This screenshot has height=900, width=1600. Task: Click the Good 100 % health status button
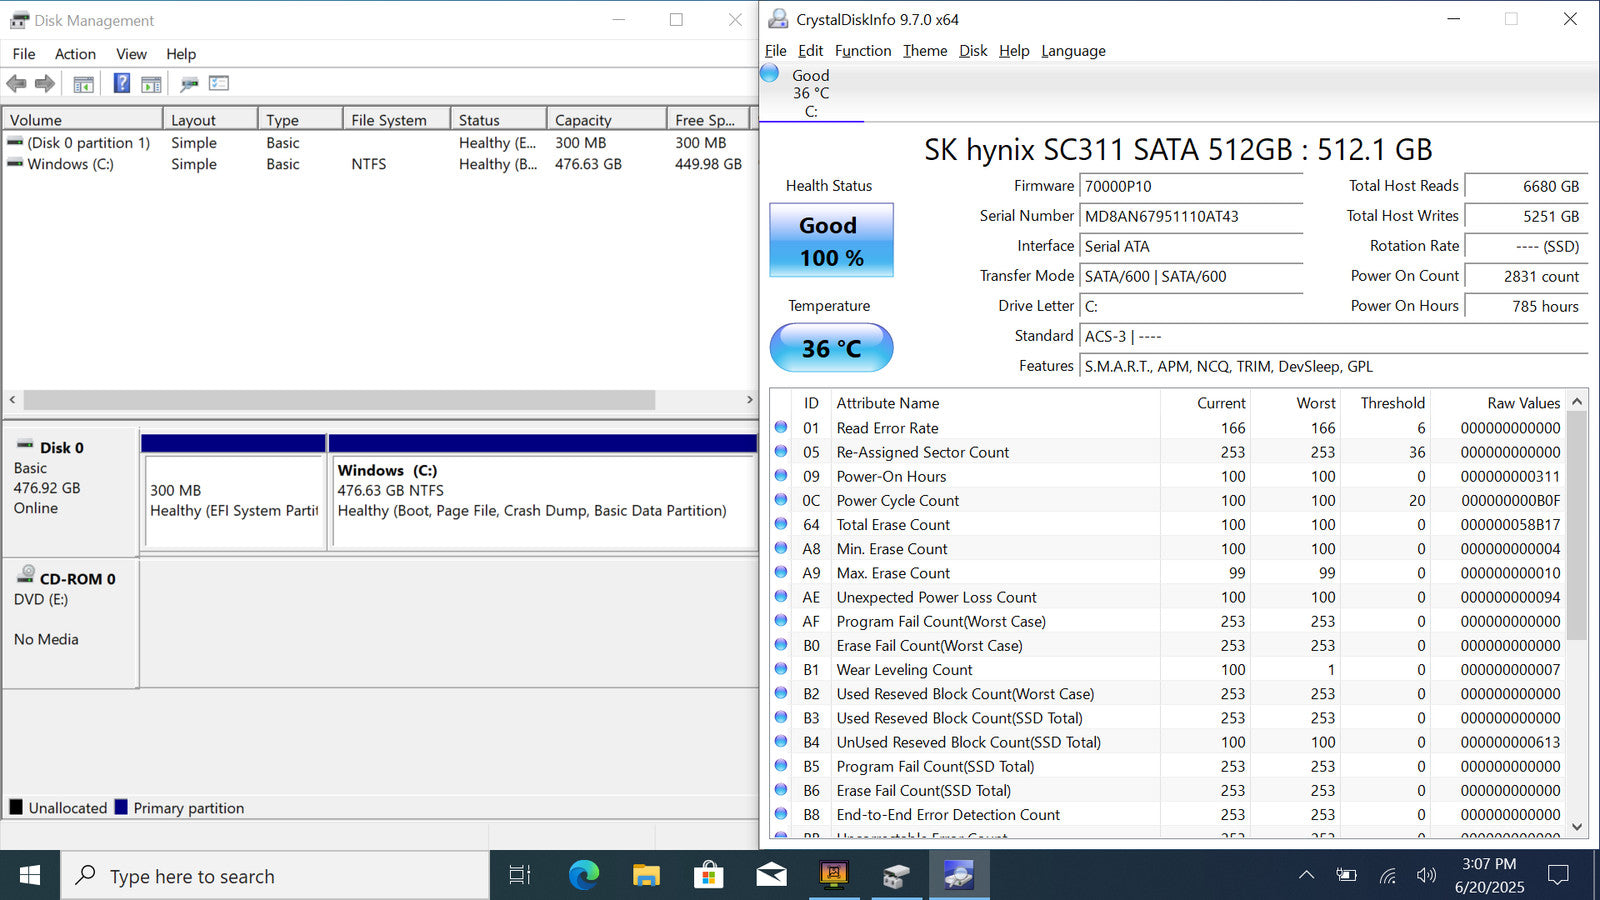coord(831,241)
